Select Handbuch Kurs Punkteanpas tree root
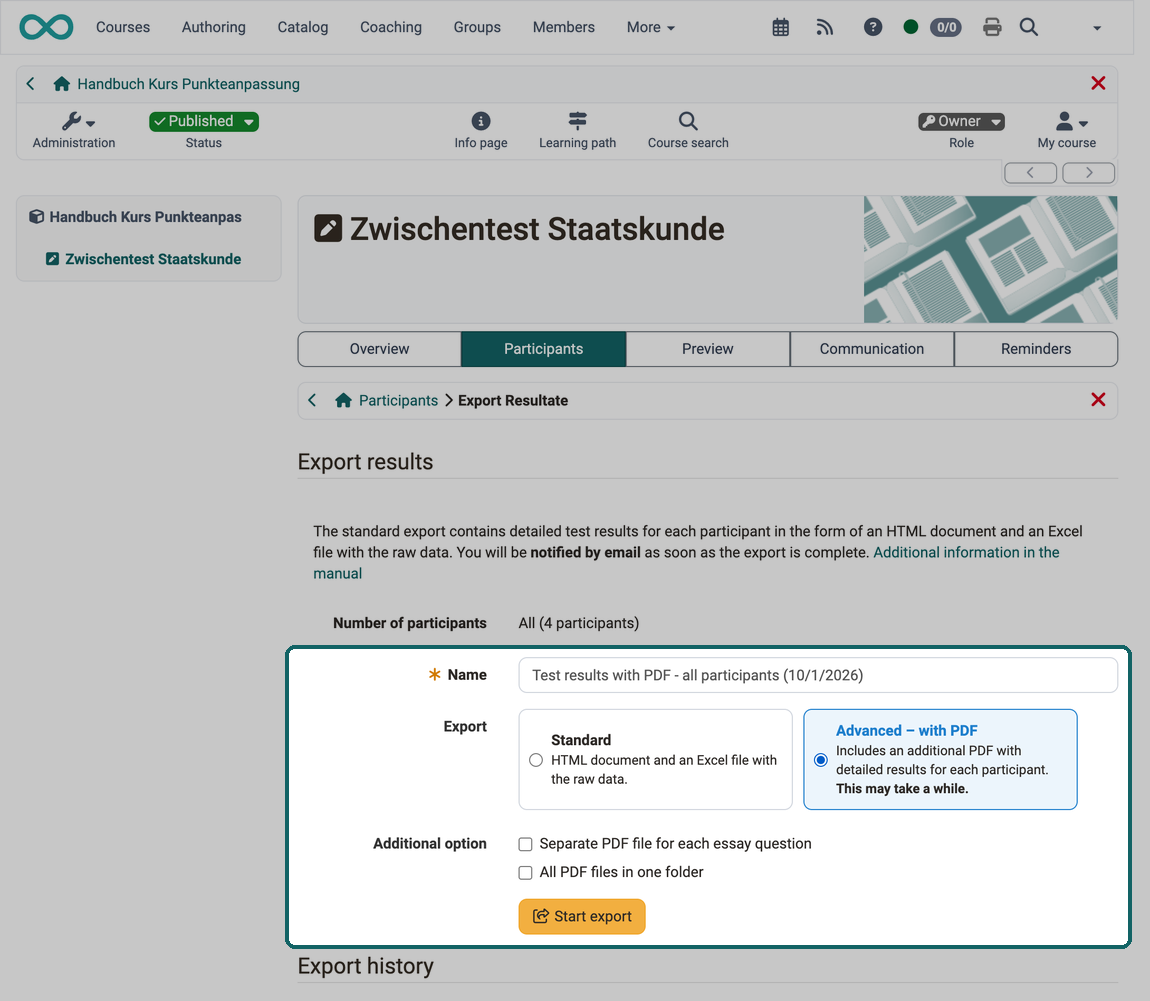The width and height of the screenshot is (1150, 1001). click(145, 217)
